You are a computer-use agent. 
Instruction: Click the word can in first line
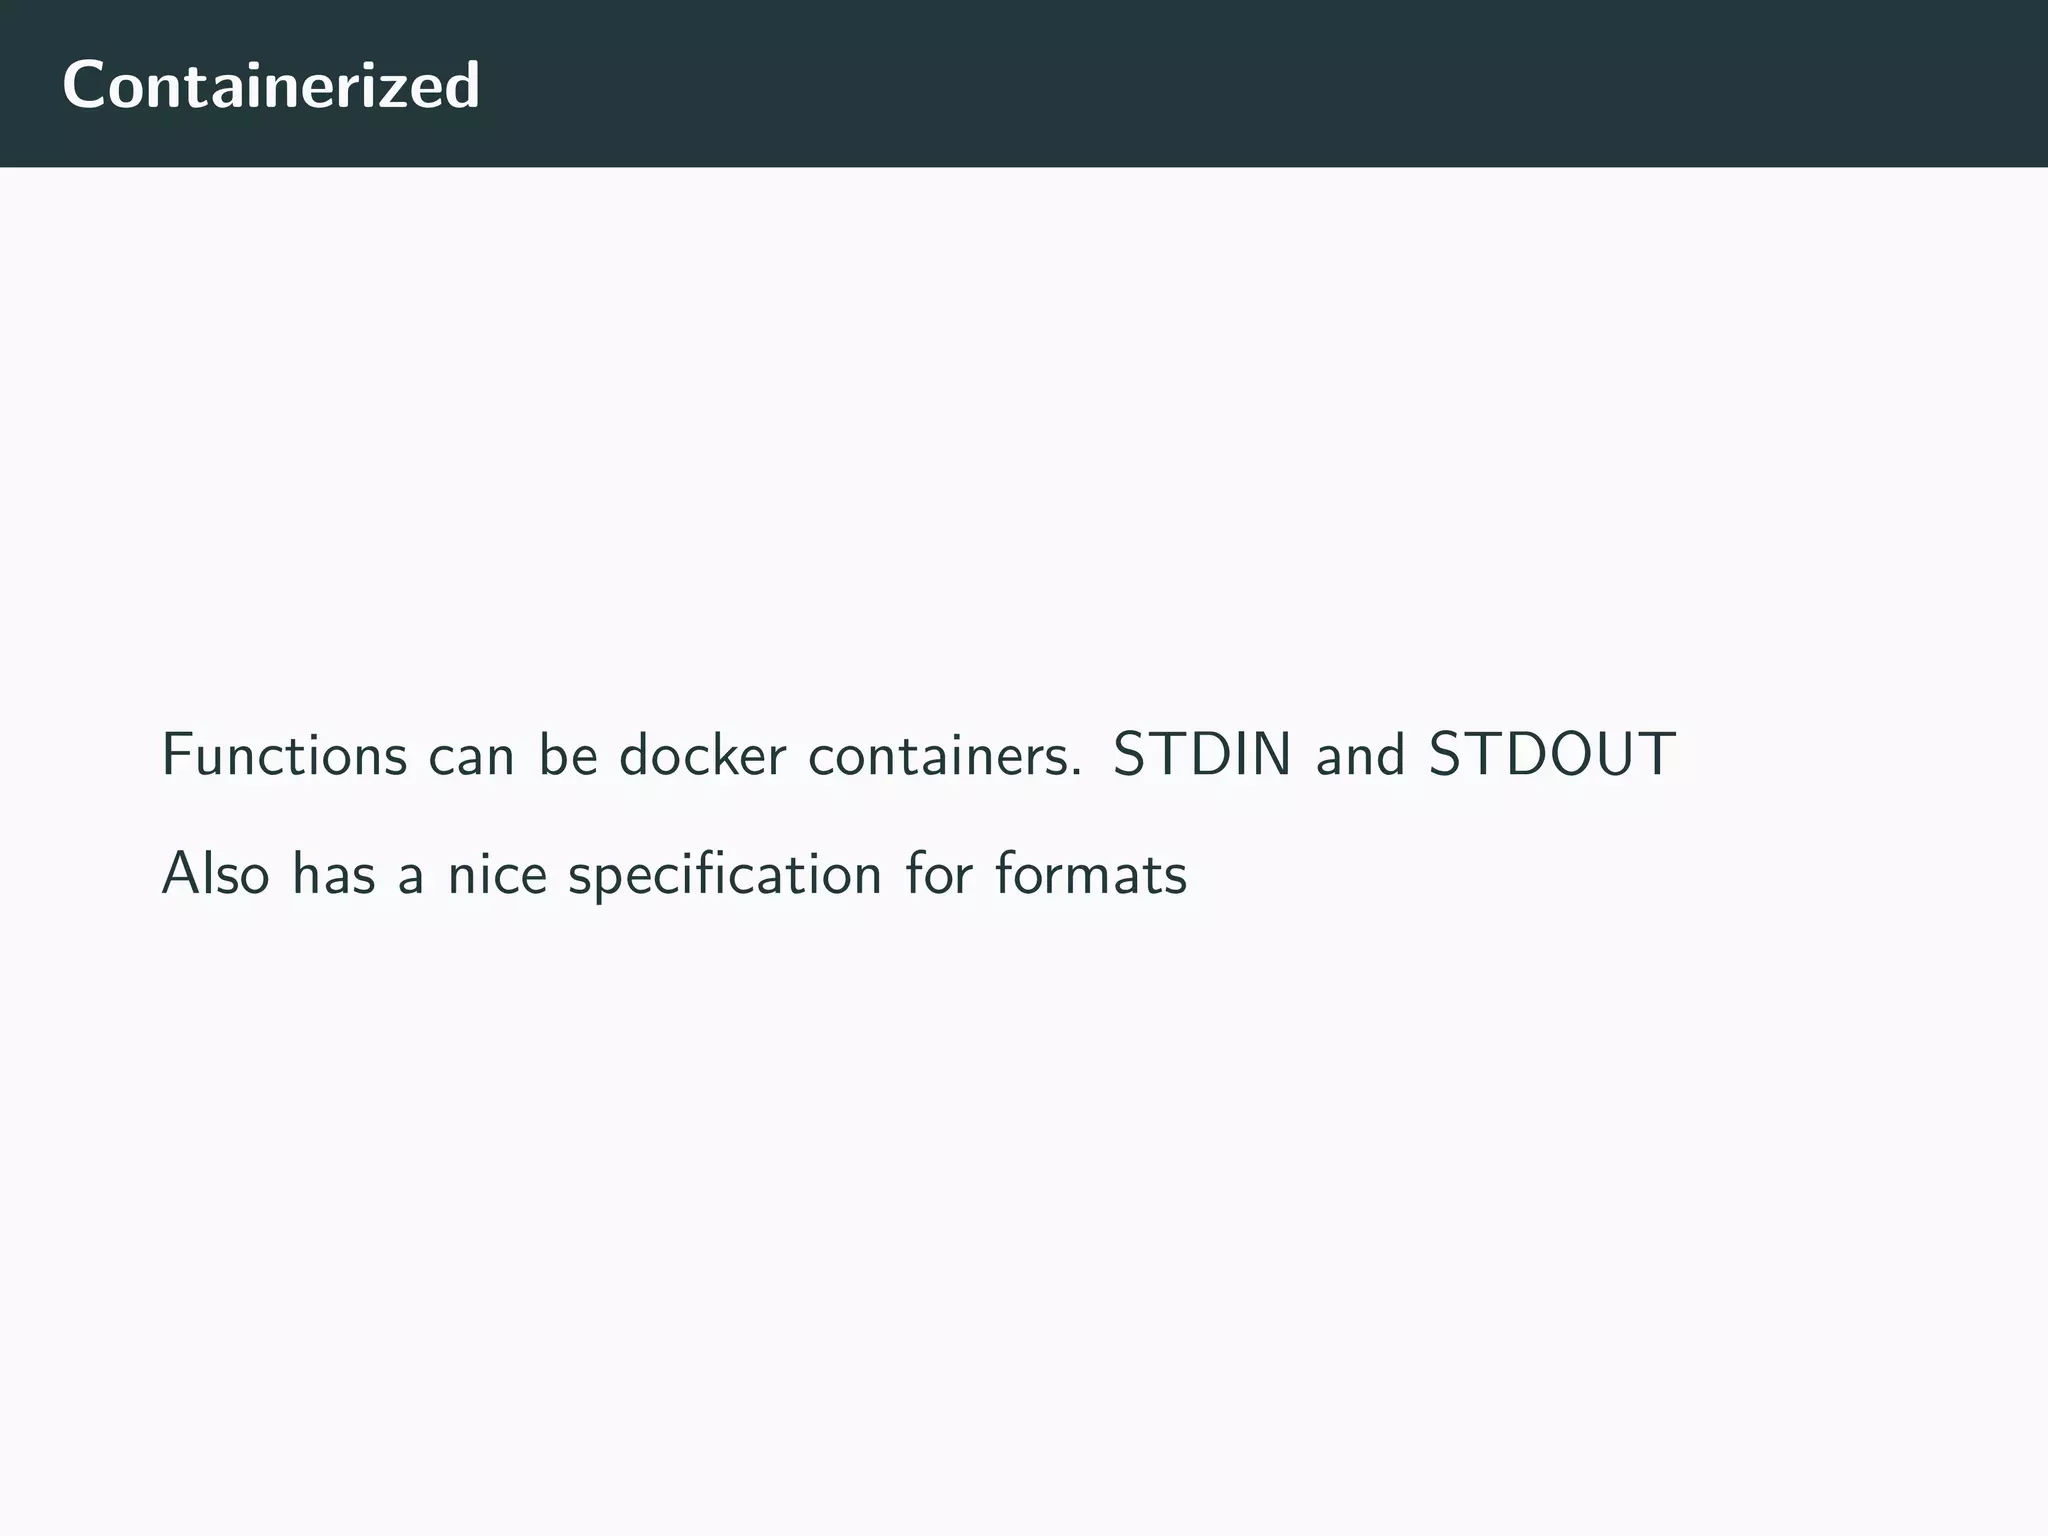coord(471,757)
